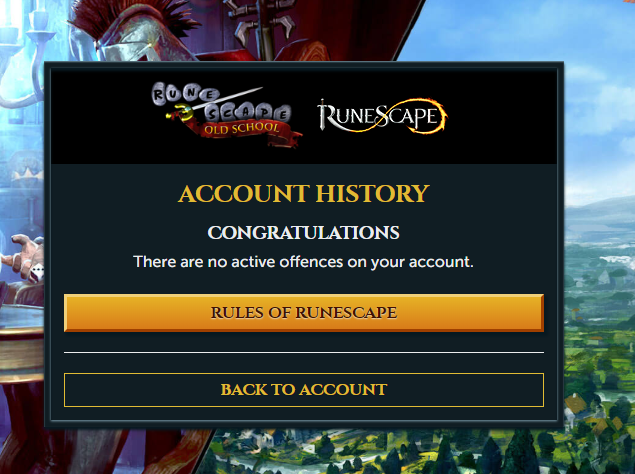
Task: Click the Old School RuneScape logo
Action: 227,115
